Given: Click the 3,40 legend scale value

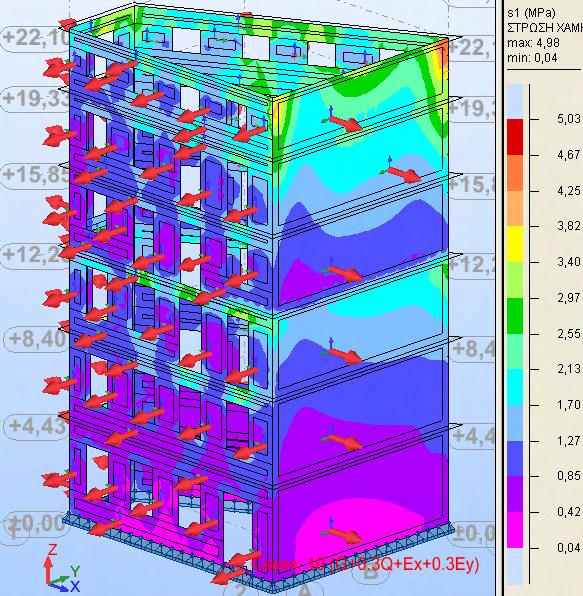Looking at the screenshot, I should coord(568,262).
